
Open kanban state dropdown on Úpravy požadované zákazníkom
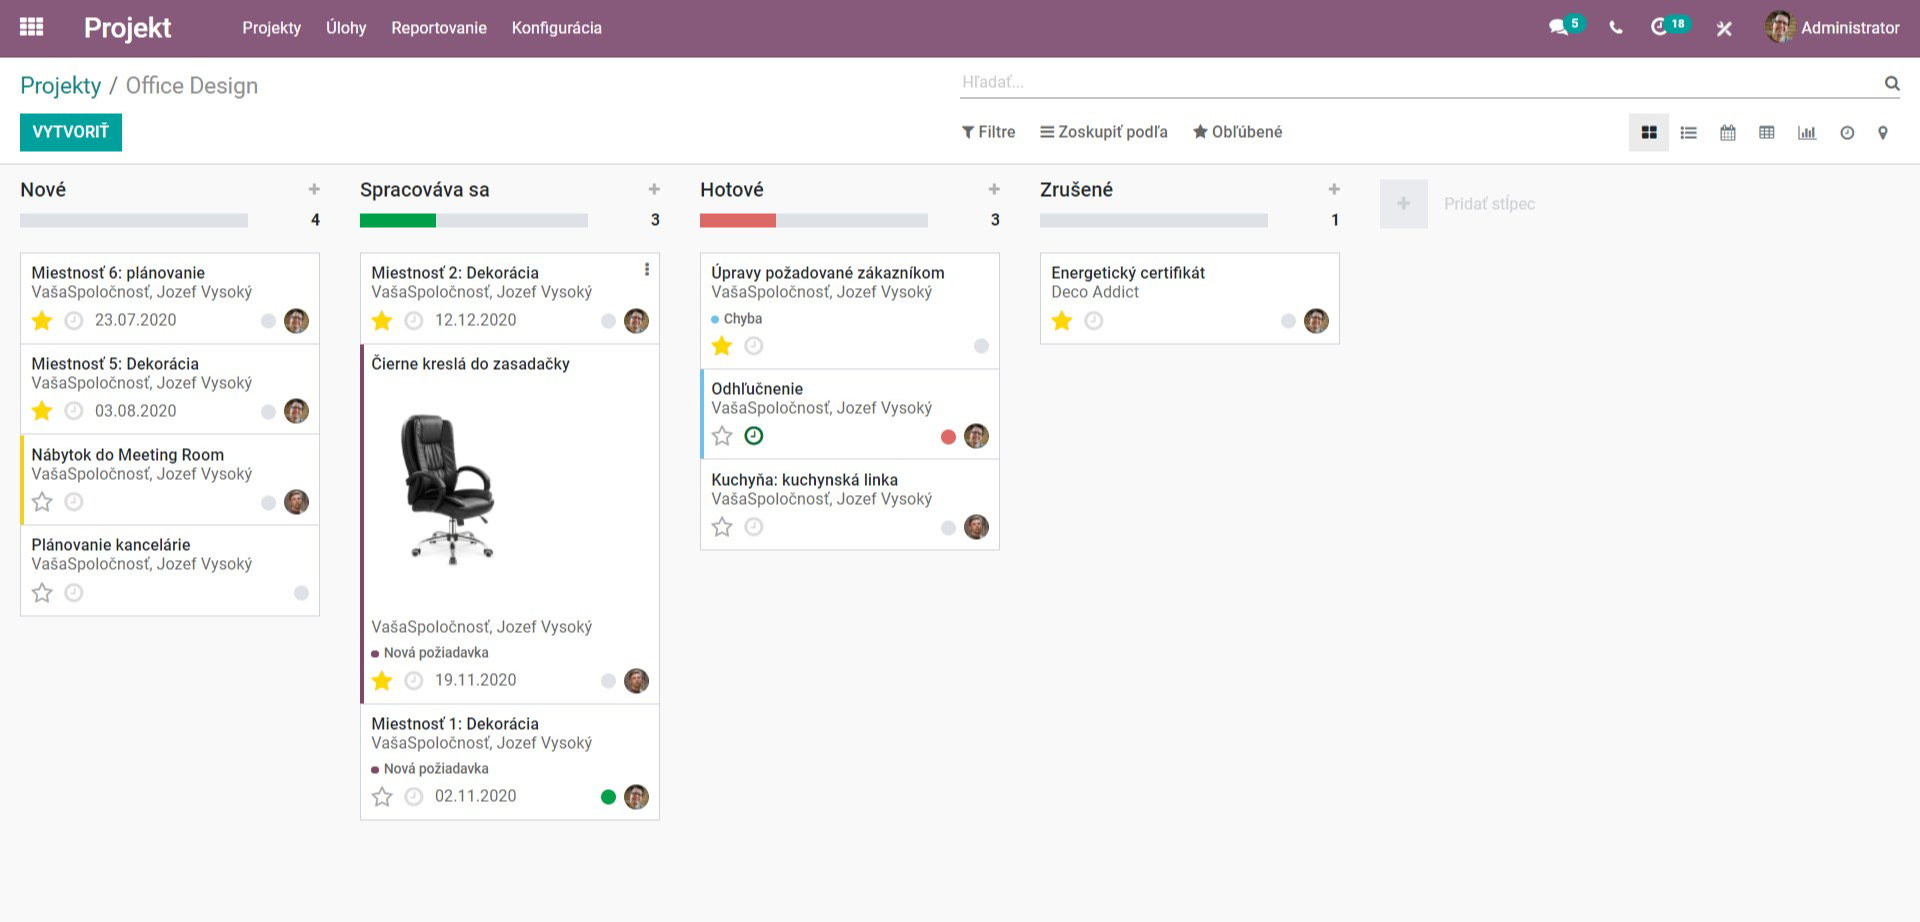981,346
